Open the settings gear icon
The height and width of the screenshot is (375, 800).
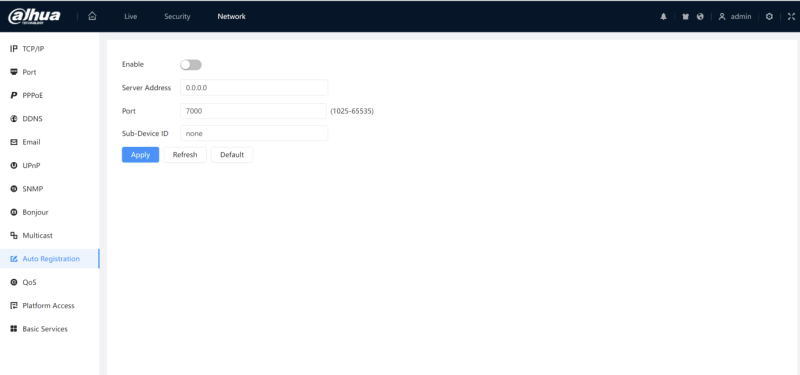pos(769,16)
